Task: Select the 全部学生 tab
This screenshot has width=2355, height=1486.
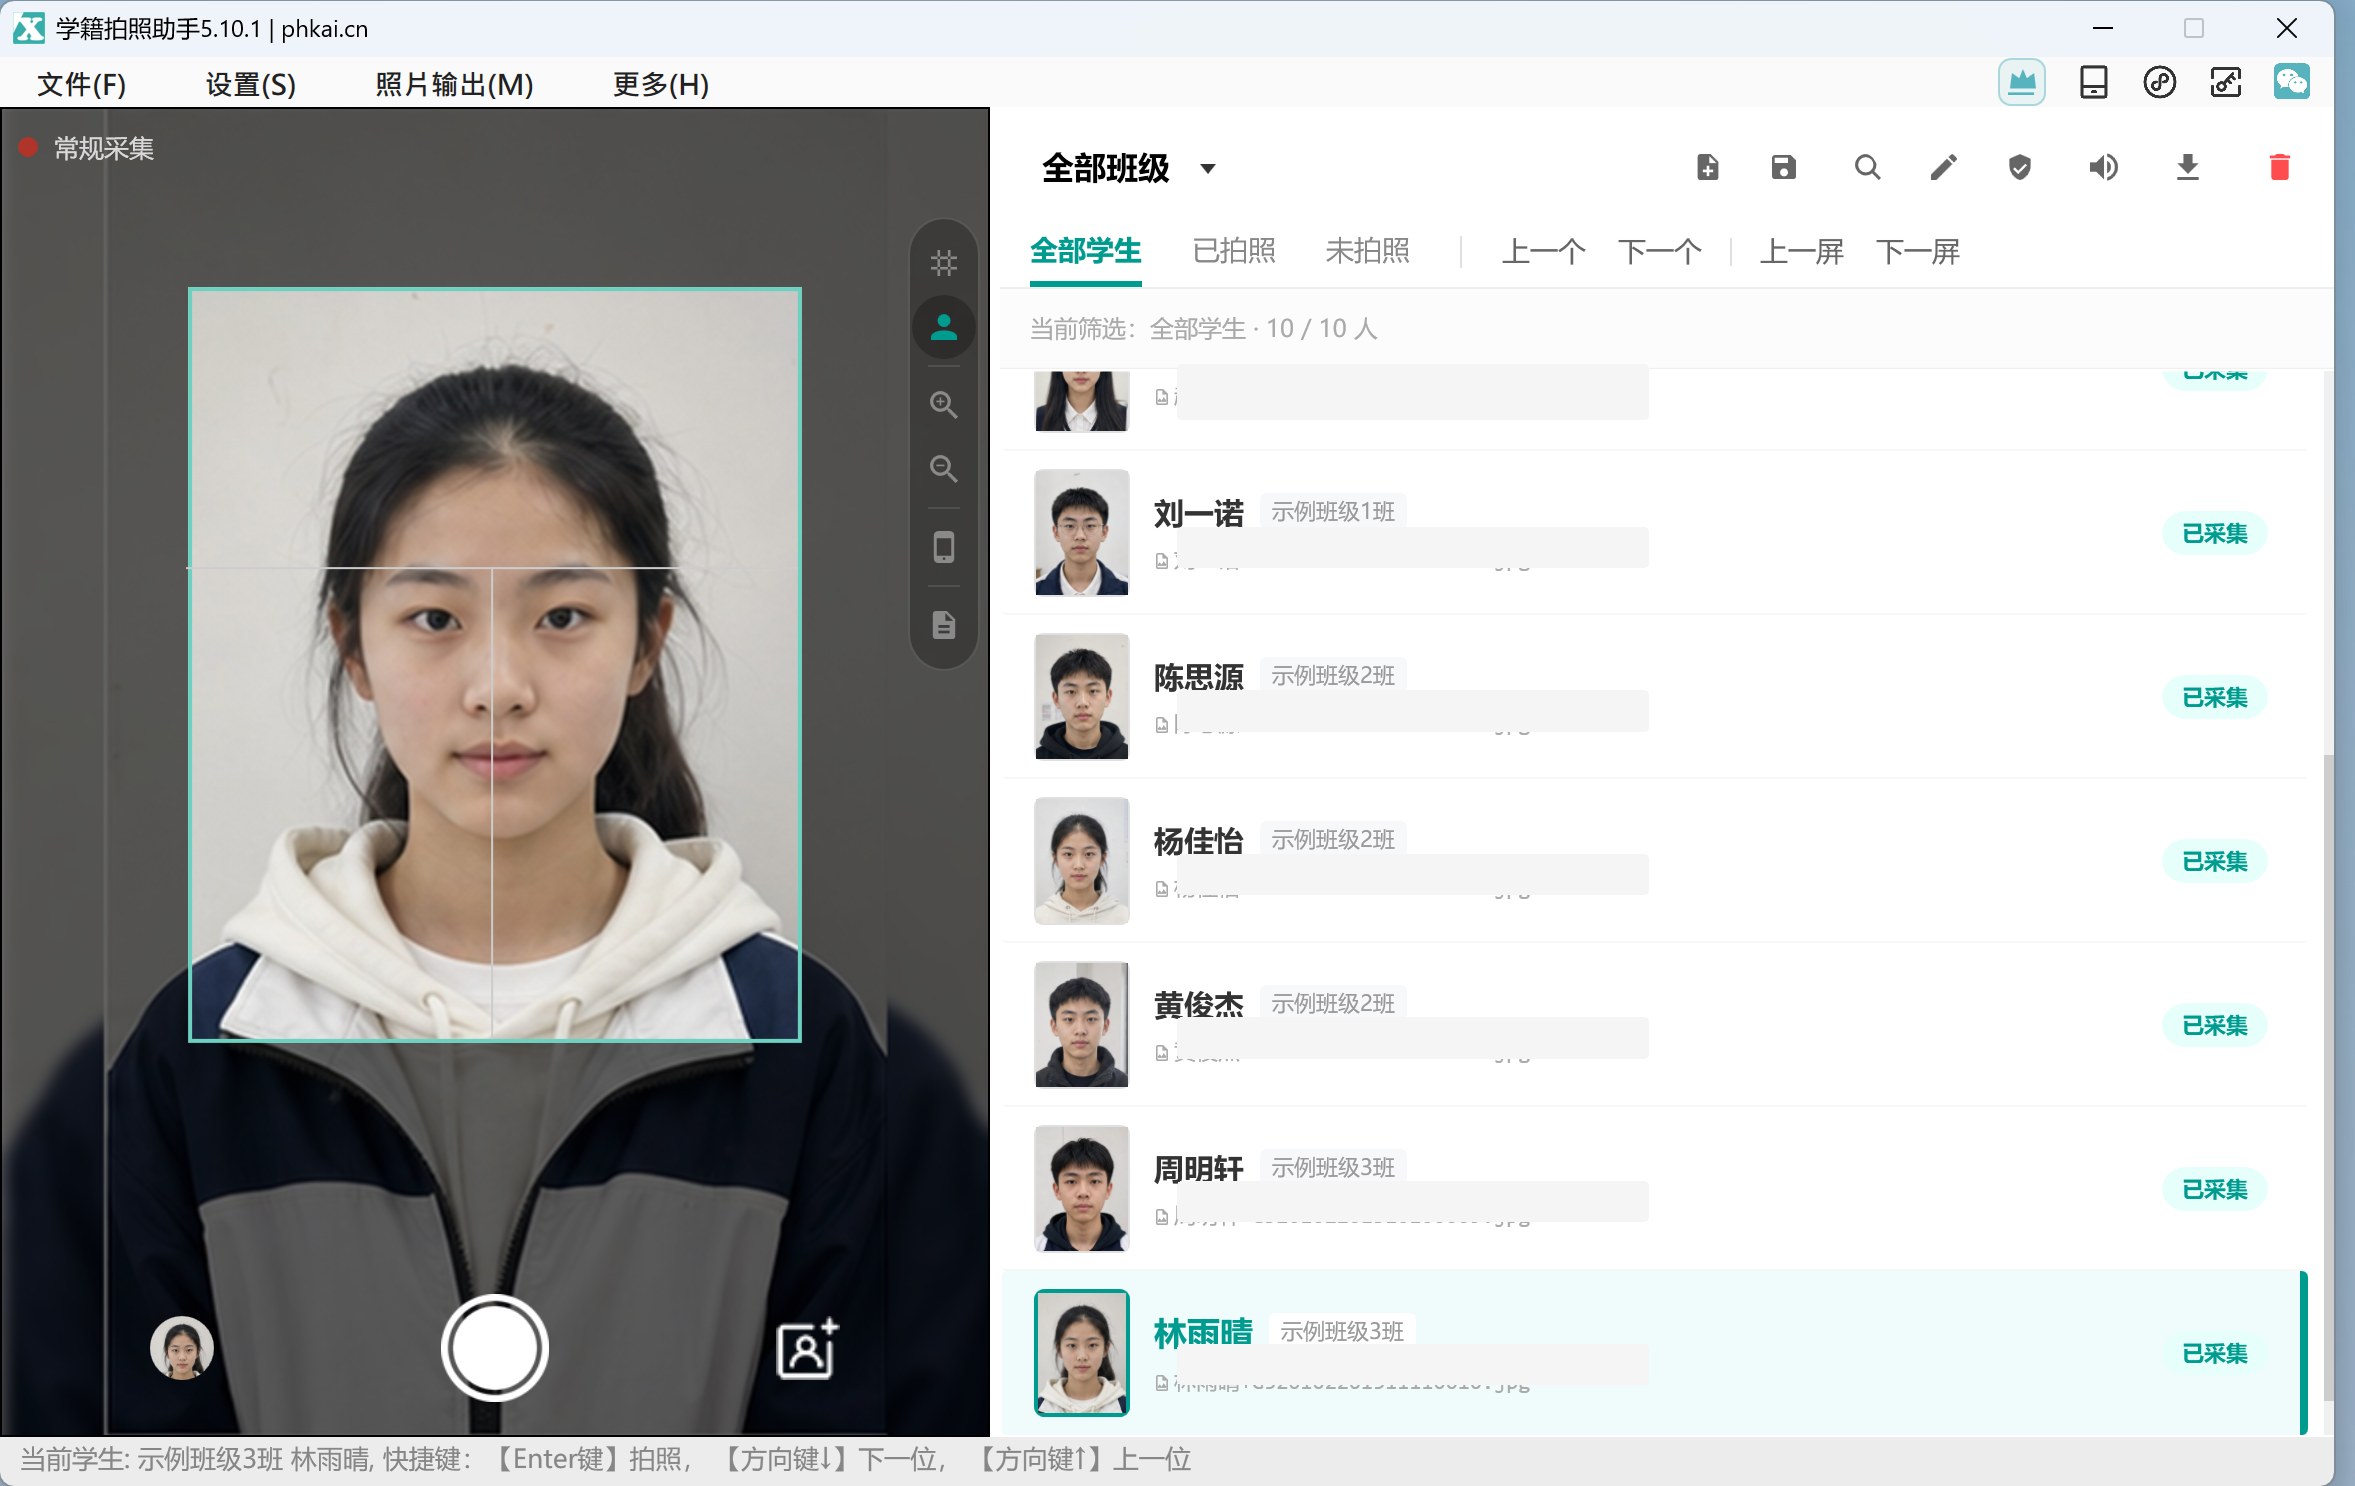Action: coord(1085,251)
